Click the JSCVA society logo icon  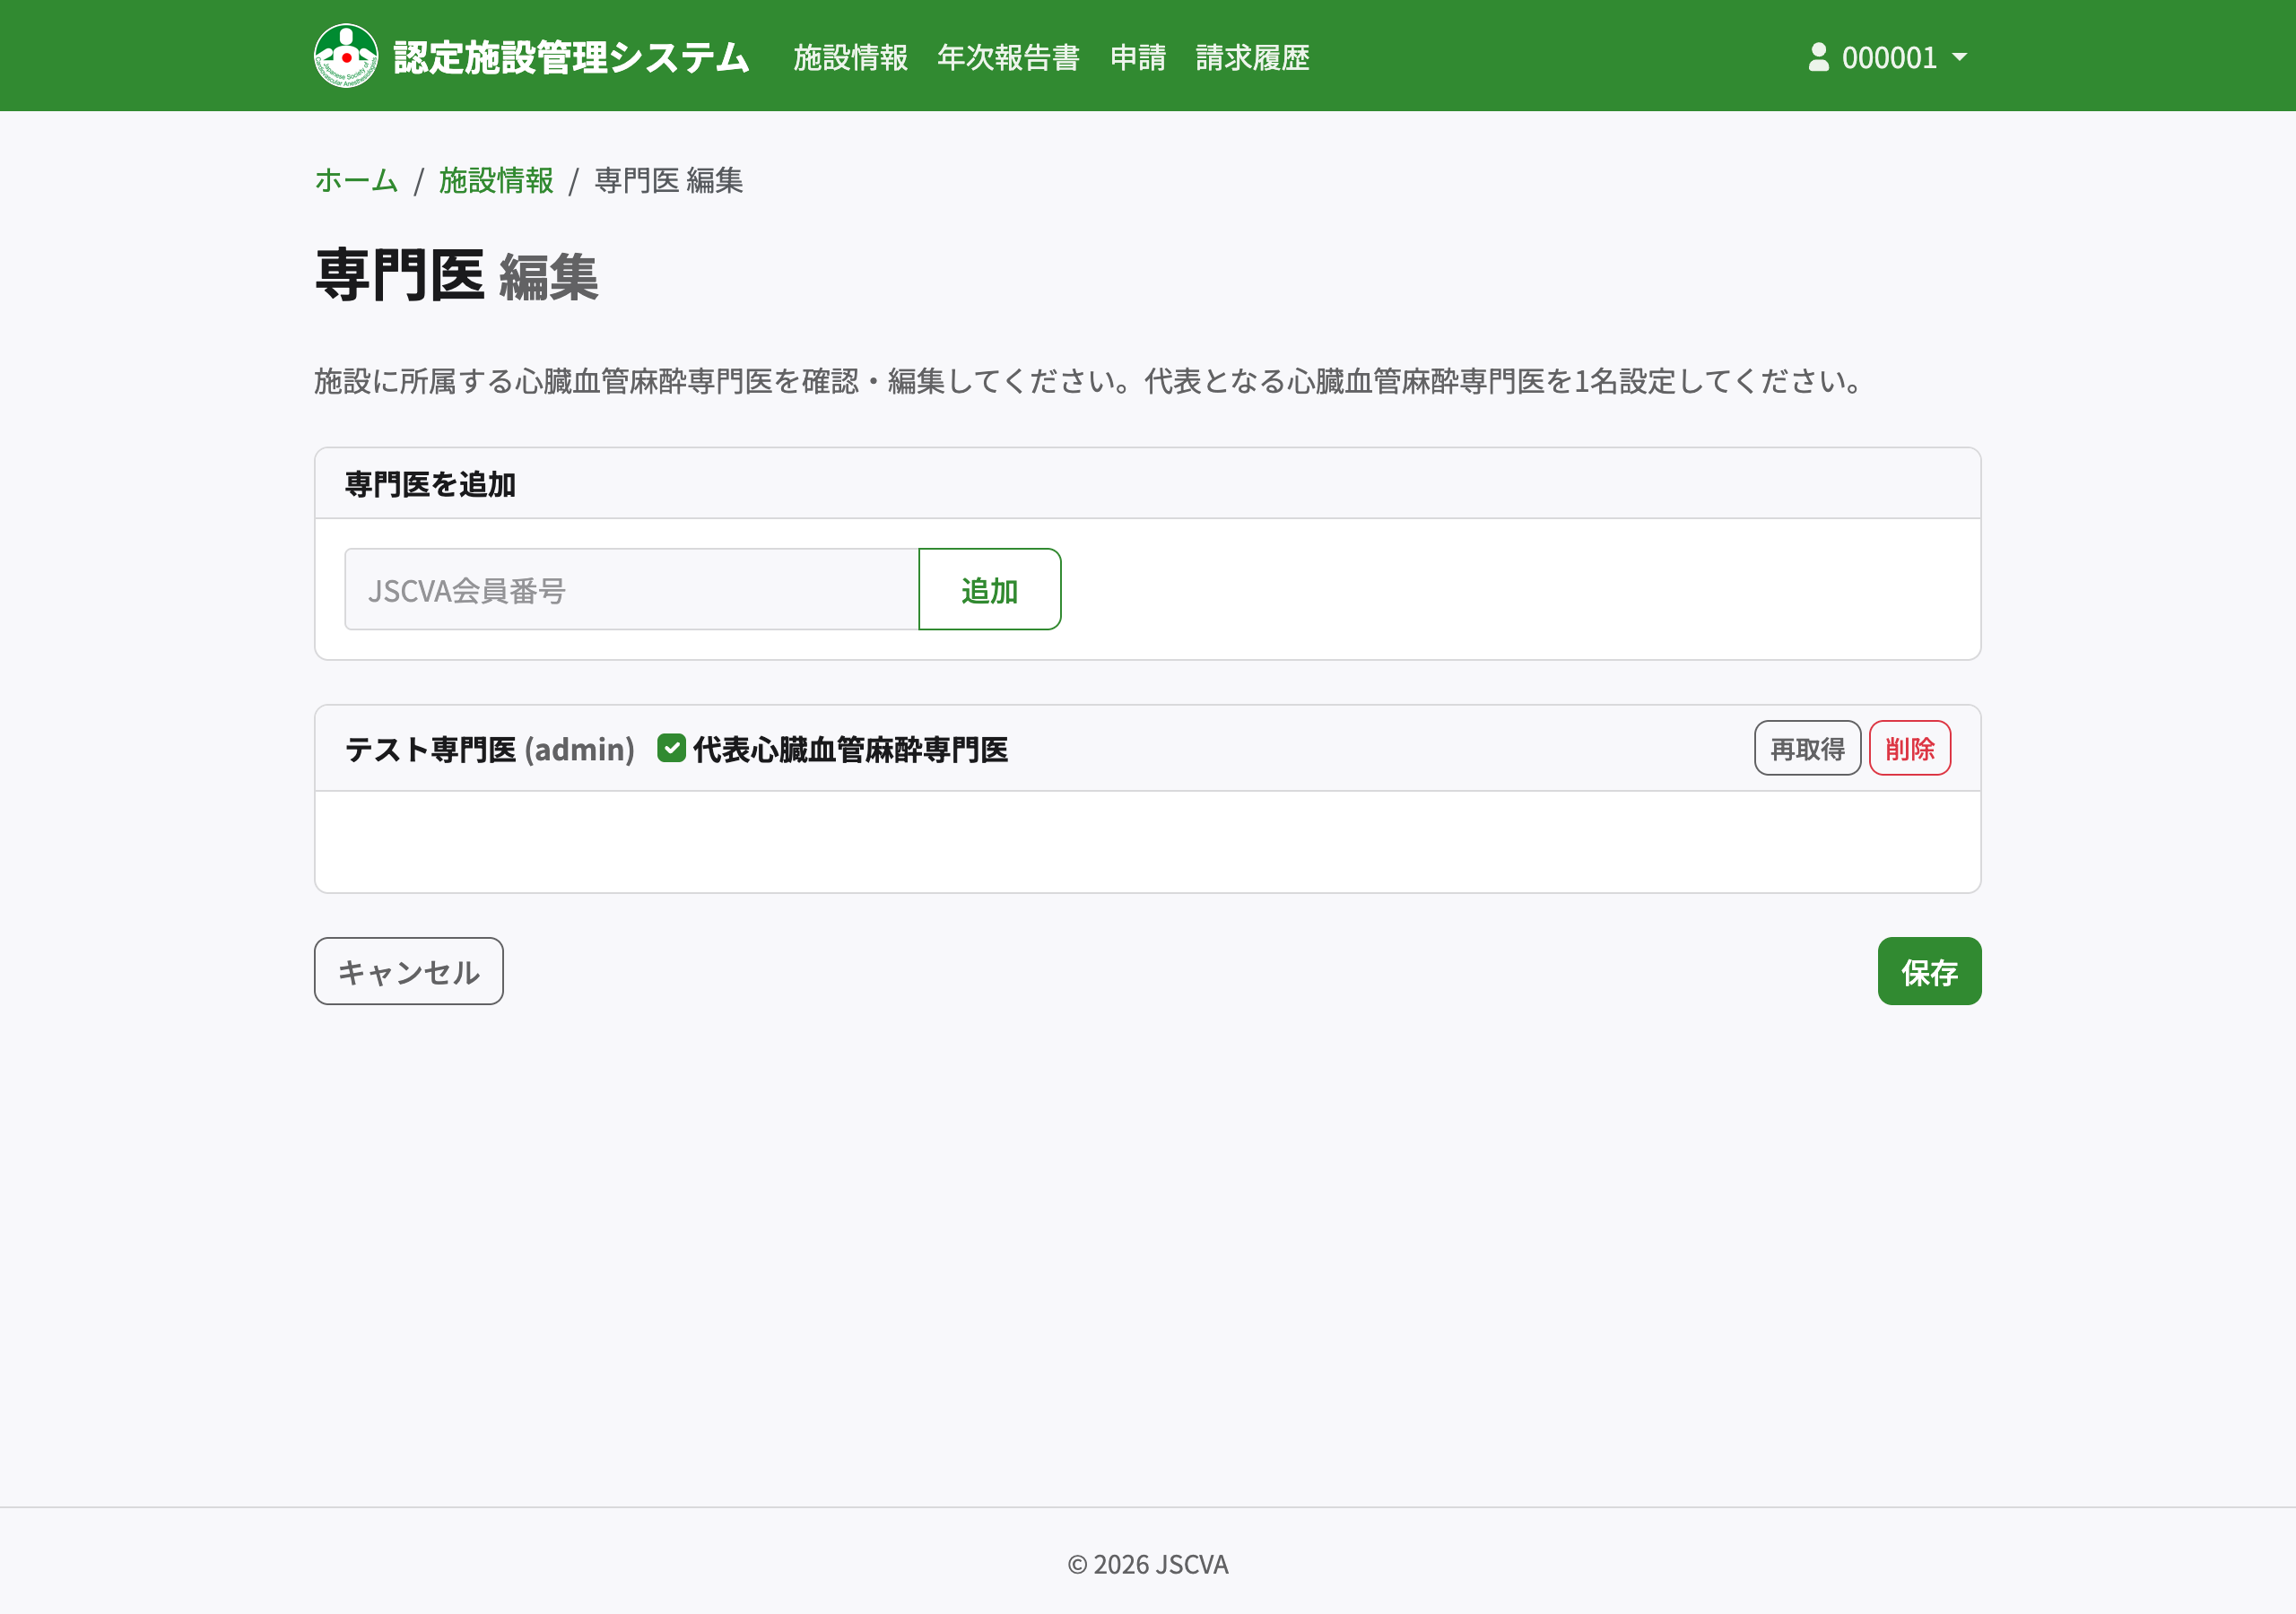tap(346, 56)
